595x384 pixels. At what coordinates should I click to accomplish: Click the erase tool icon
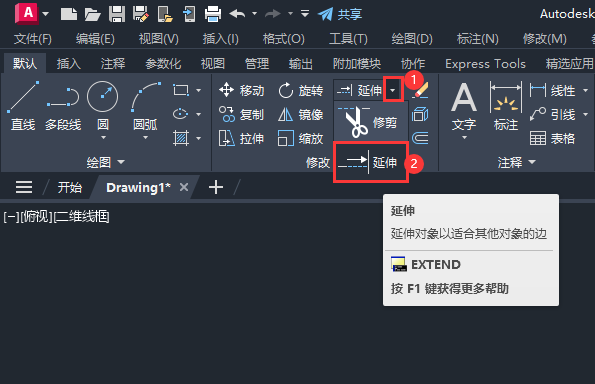(420, 90)
